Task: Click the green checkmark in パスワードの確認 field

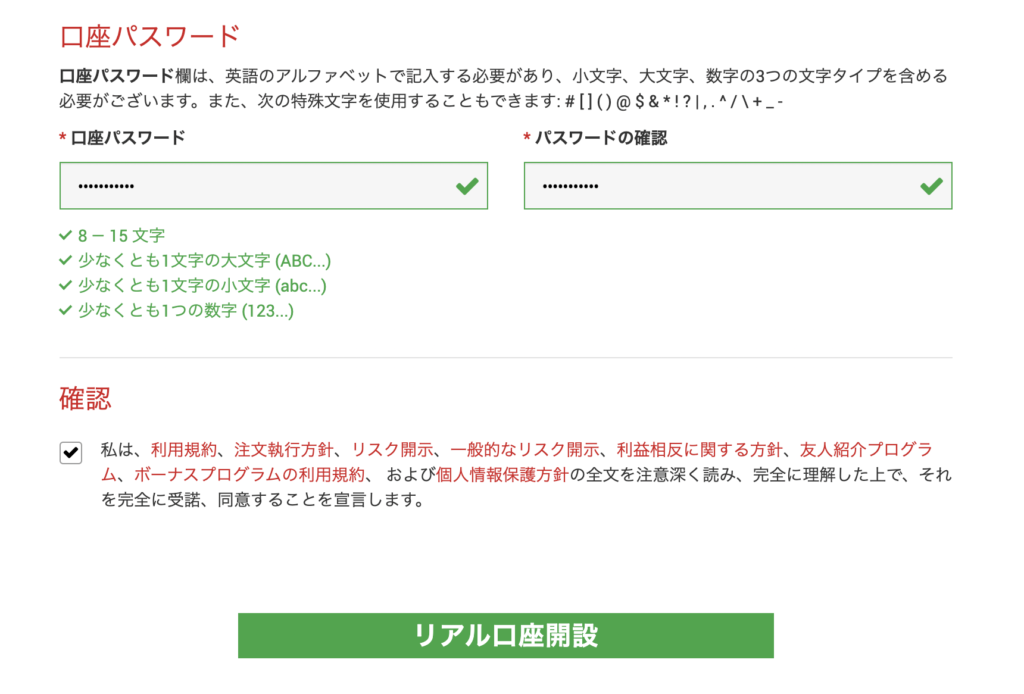Action: tap(931, 186)
